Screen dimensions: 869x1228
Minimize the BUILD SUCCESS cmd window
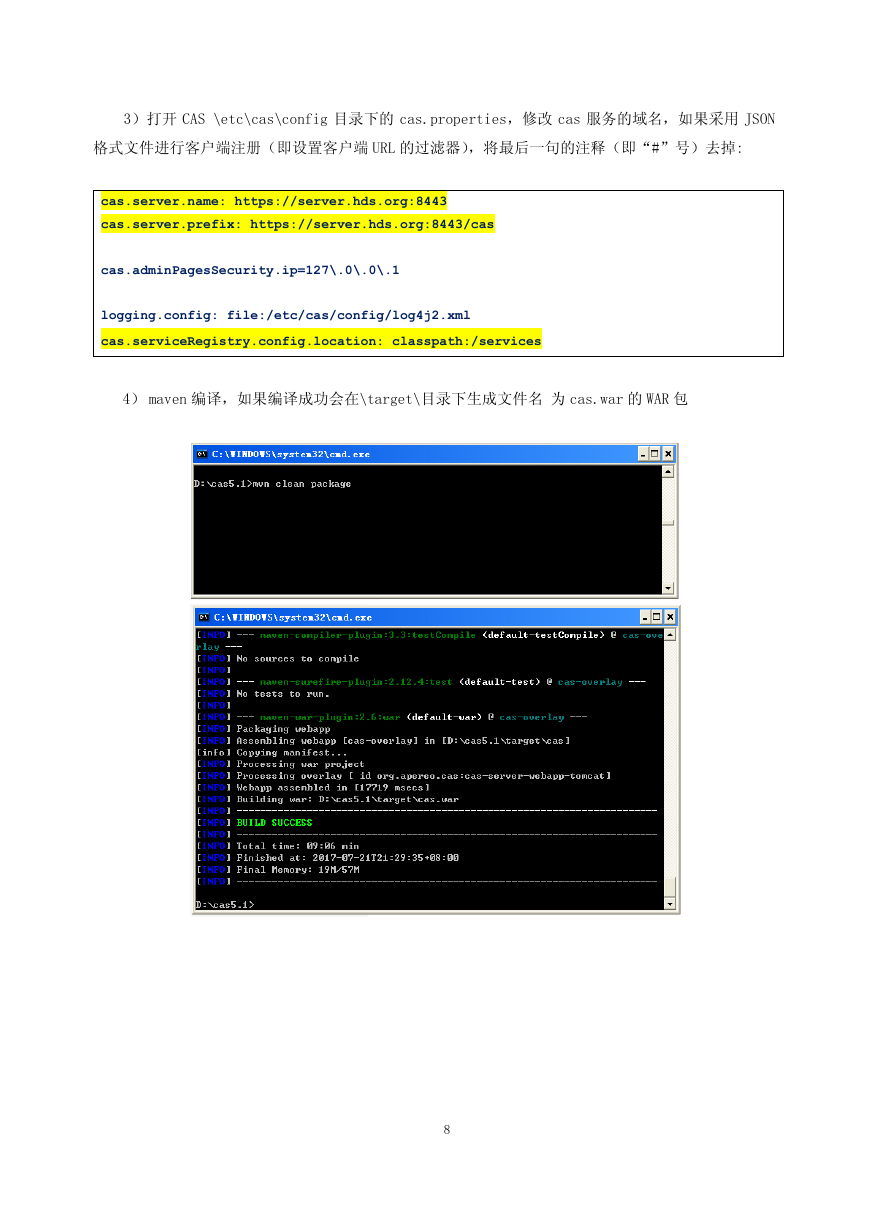[x=644, y=617]
